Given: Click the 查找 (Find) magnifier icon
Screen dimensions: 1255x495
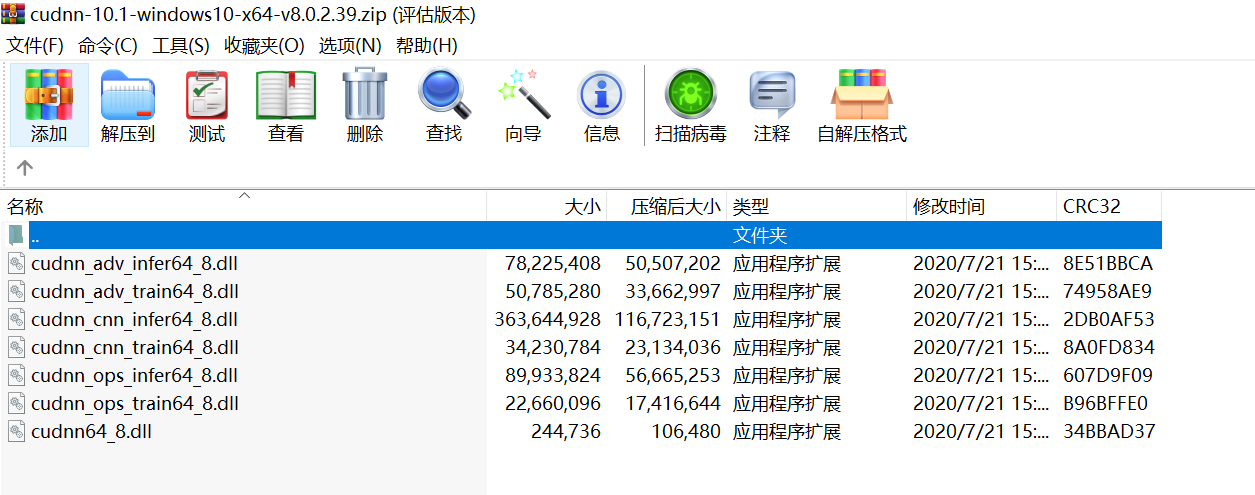Looking at the screenshot, I should [444, 95].
